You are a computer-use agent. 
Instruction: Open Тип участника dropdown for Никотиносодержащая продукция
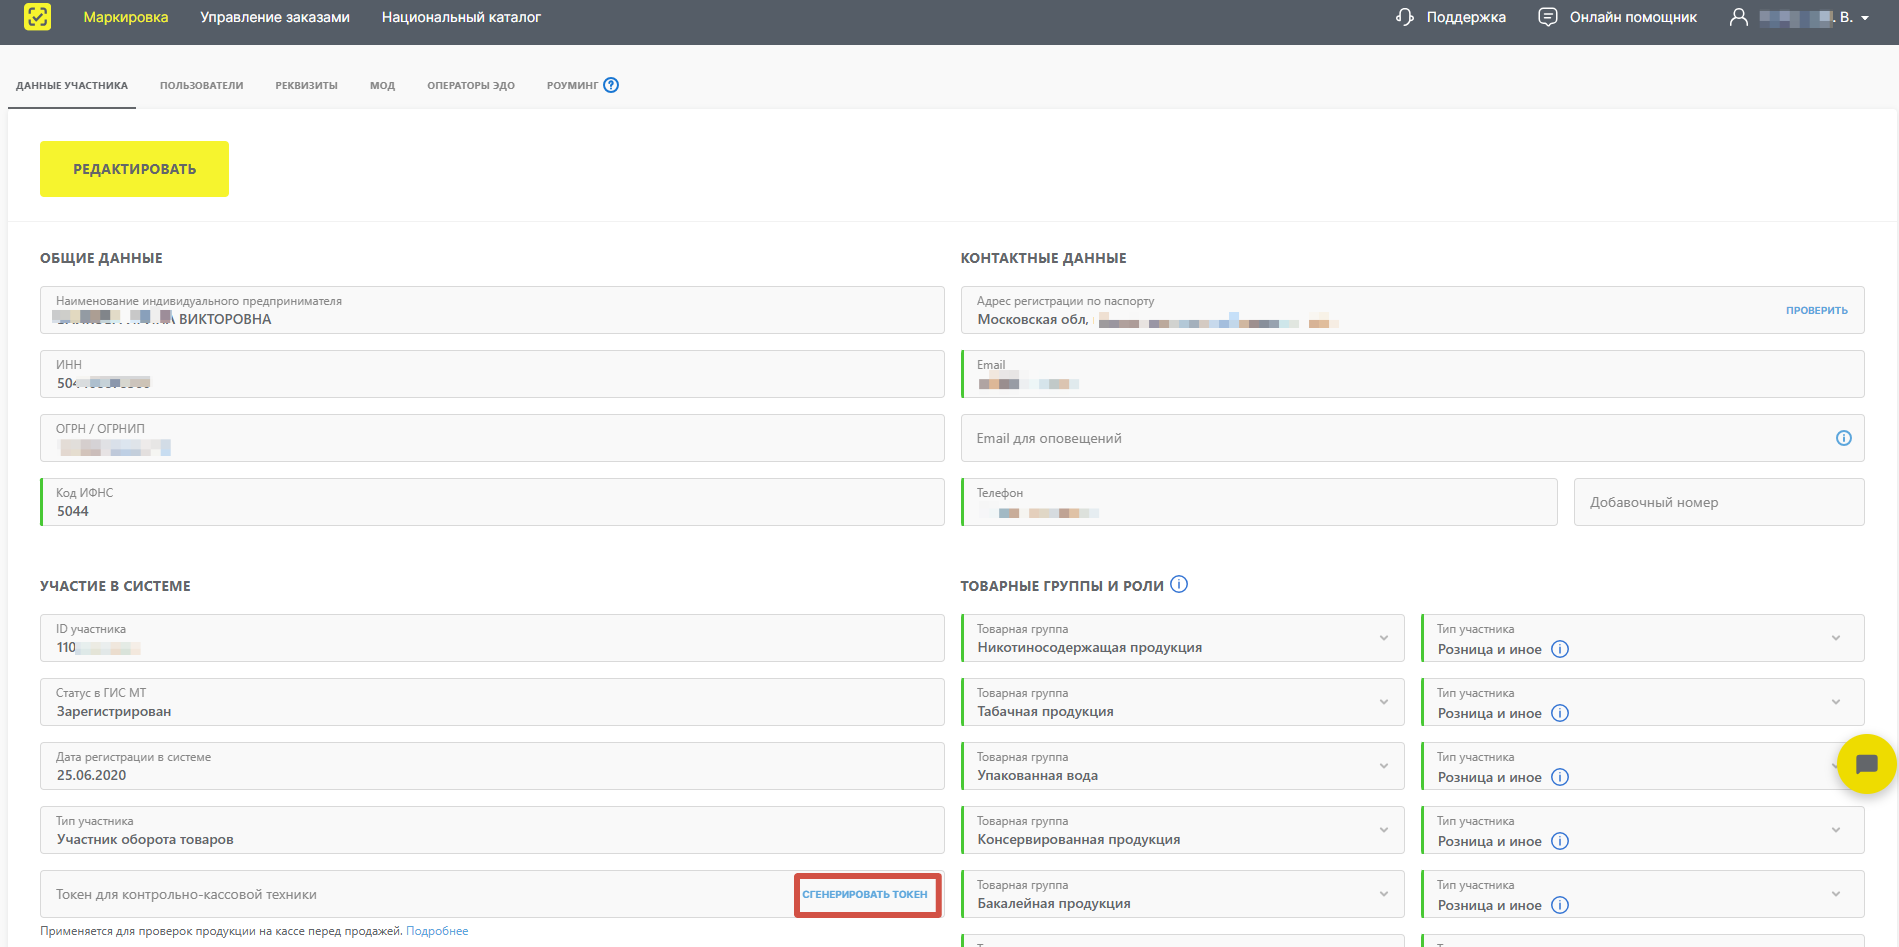pos(1836,638)
